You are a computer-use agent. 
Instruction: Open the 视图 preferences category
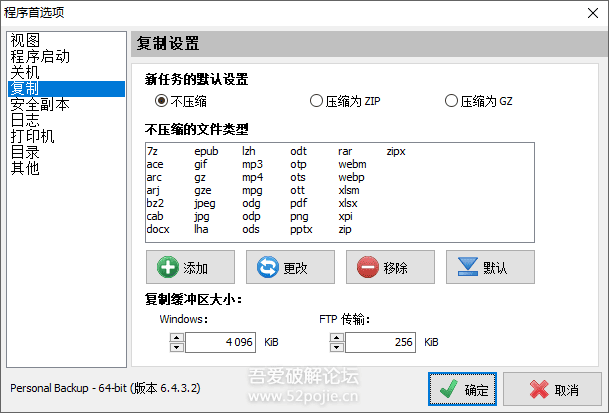tap(25, 41)
